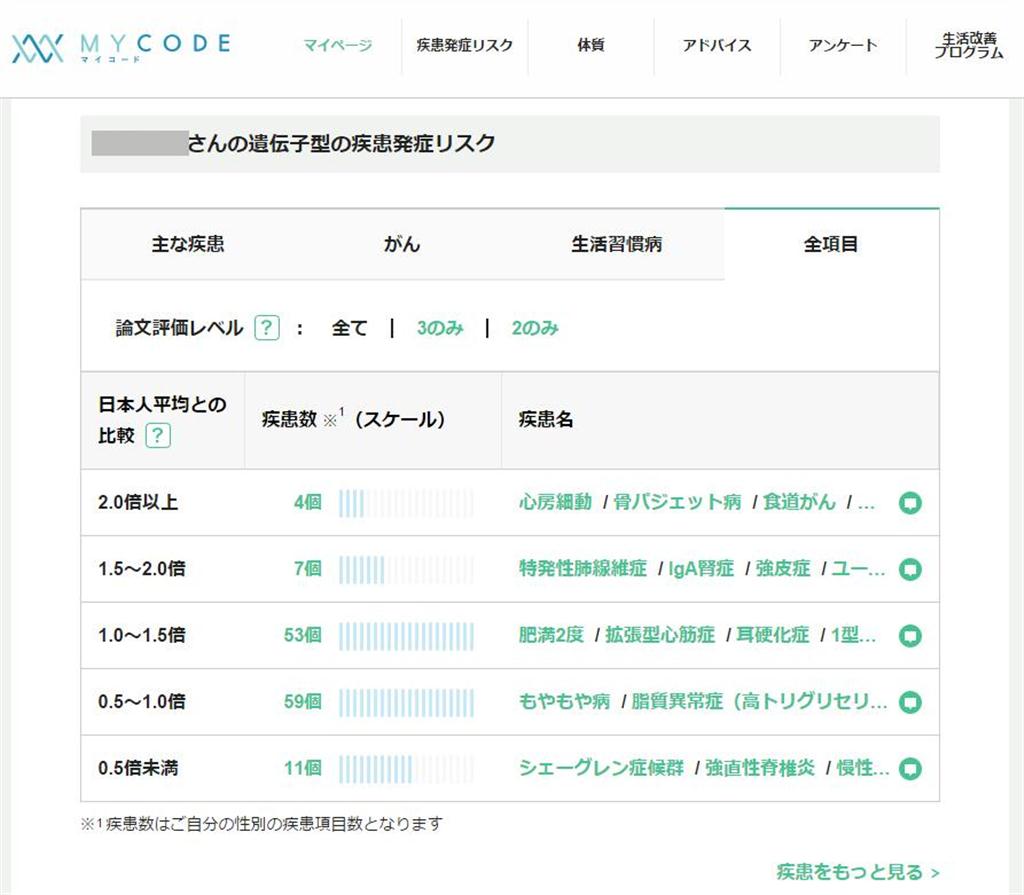Select 全て paper level filter
Viewport: 1024px width, 895px height.
click(x=350, y=328)
